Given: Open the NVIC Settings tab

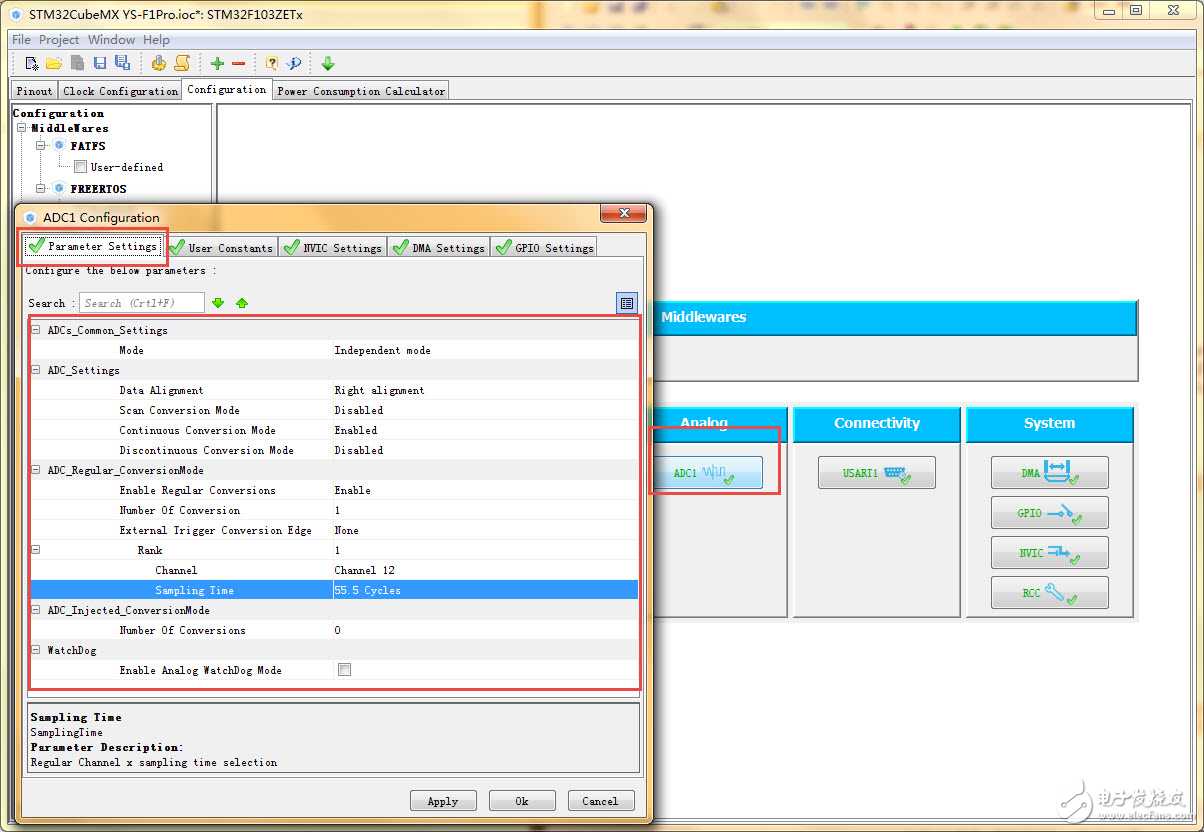Looking at the screenshot, I should point(333,247).
